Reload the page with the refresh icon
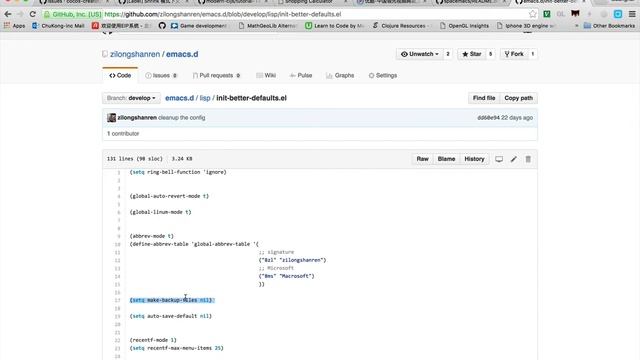The image size is (640, 360). [32, 14]
